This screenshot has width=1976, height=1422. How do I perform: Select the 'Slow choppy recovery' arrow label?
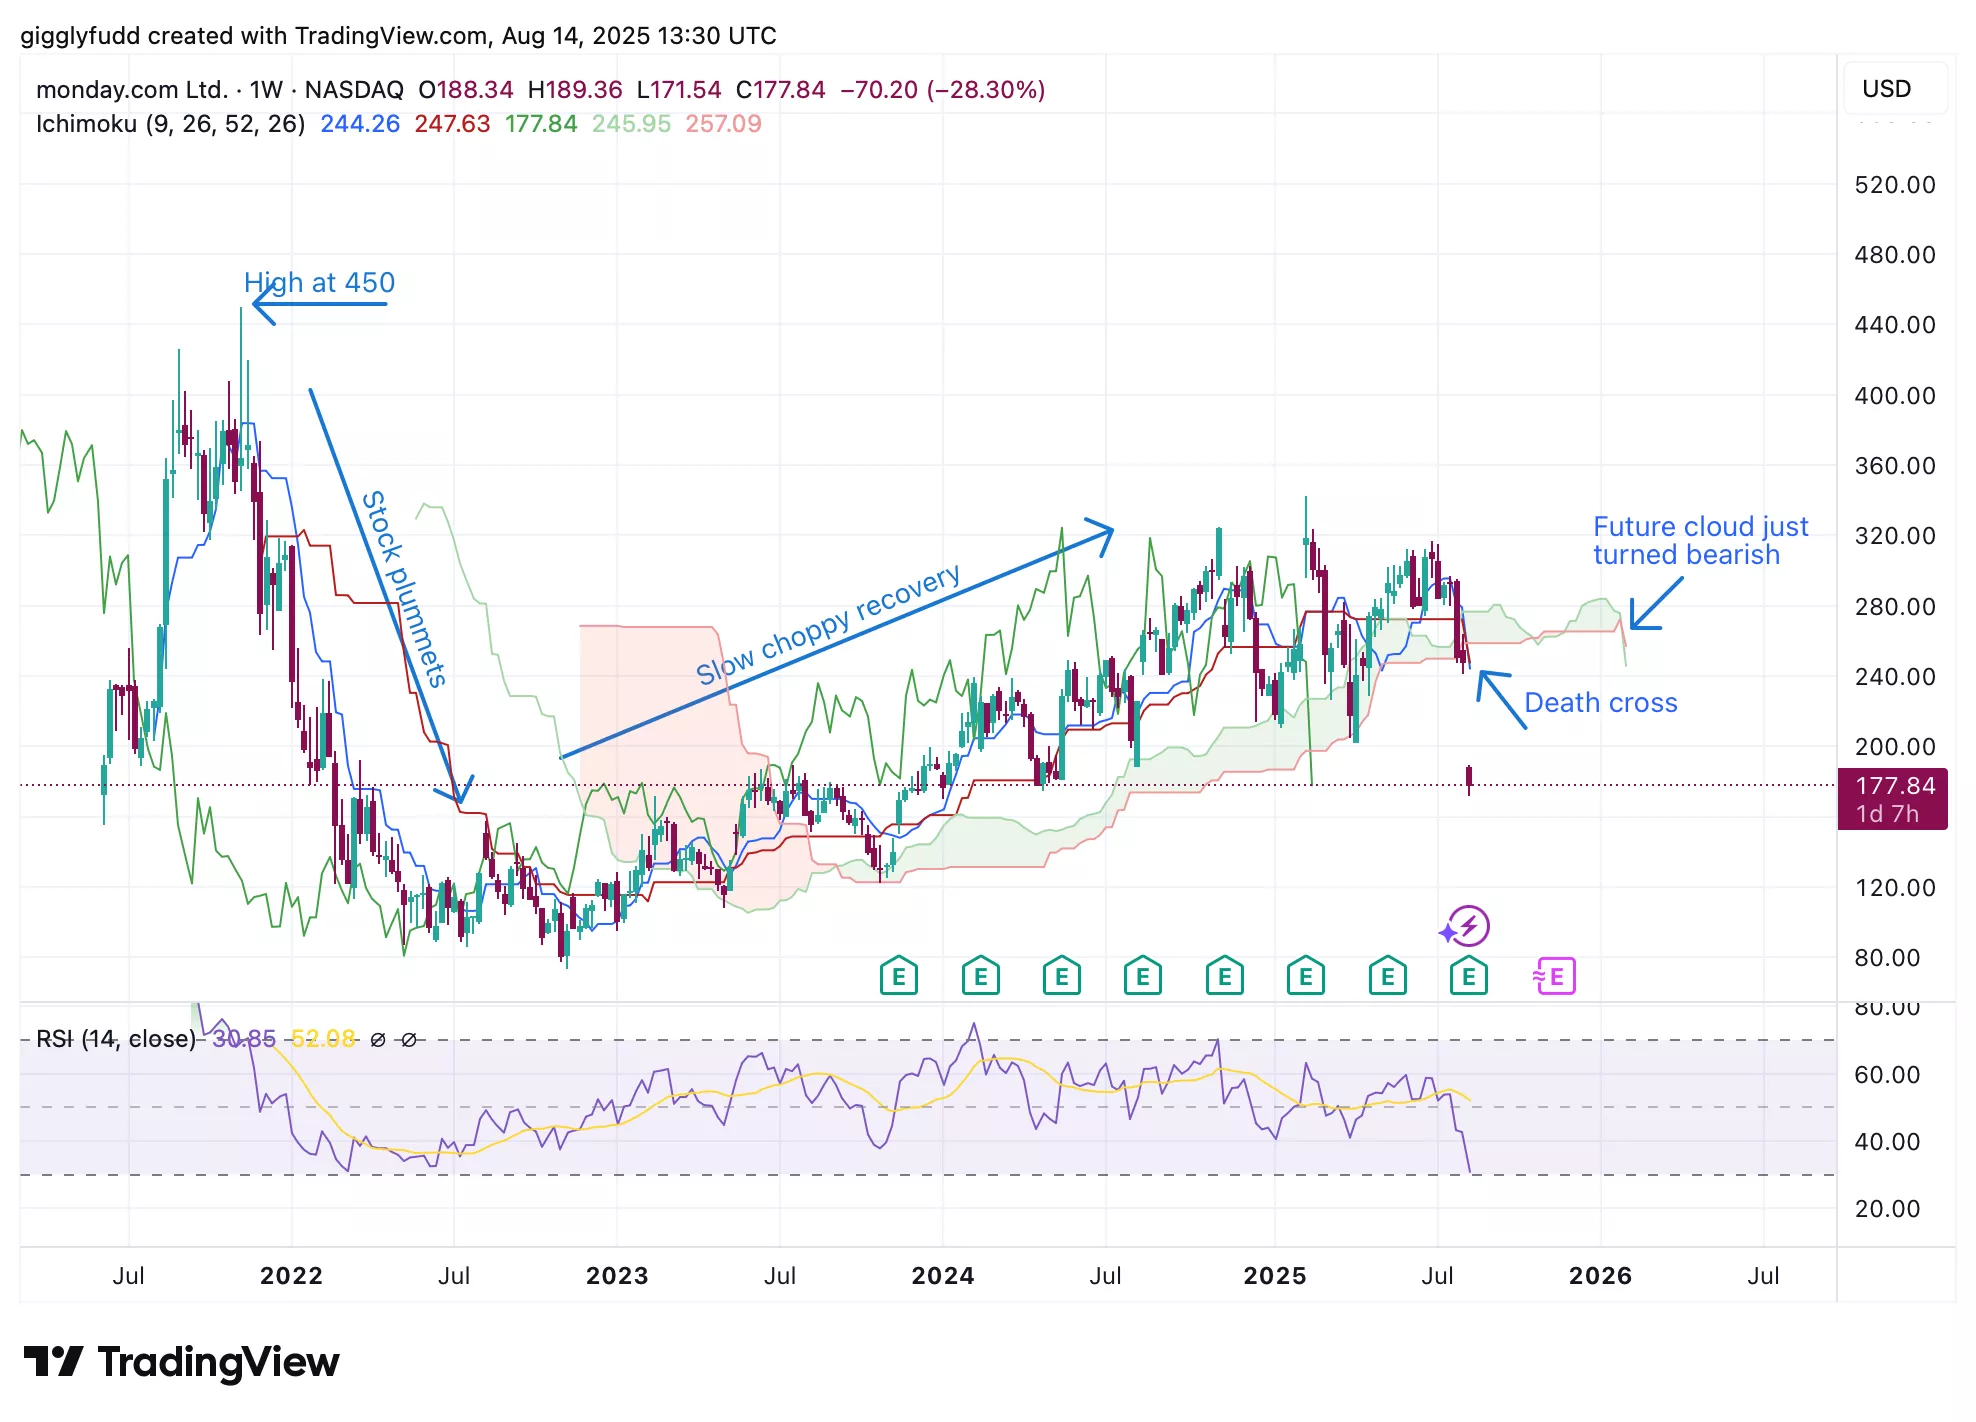[x=828, y=626]
